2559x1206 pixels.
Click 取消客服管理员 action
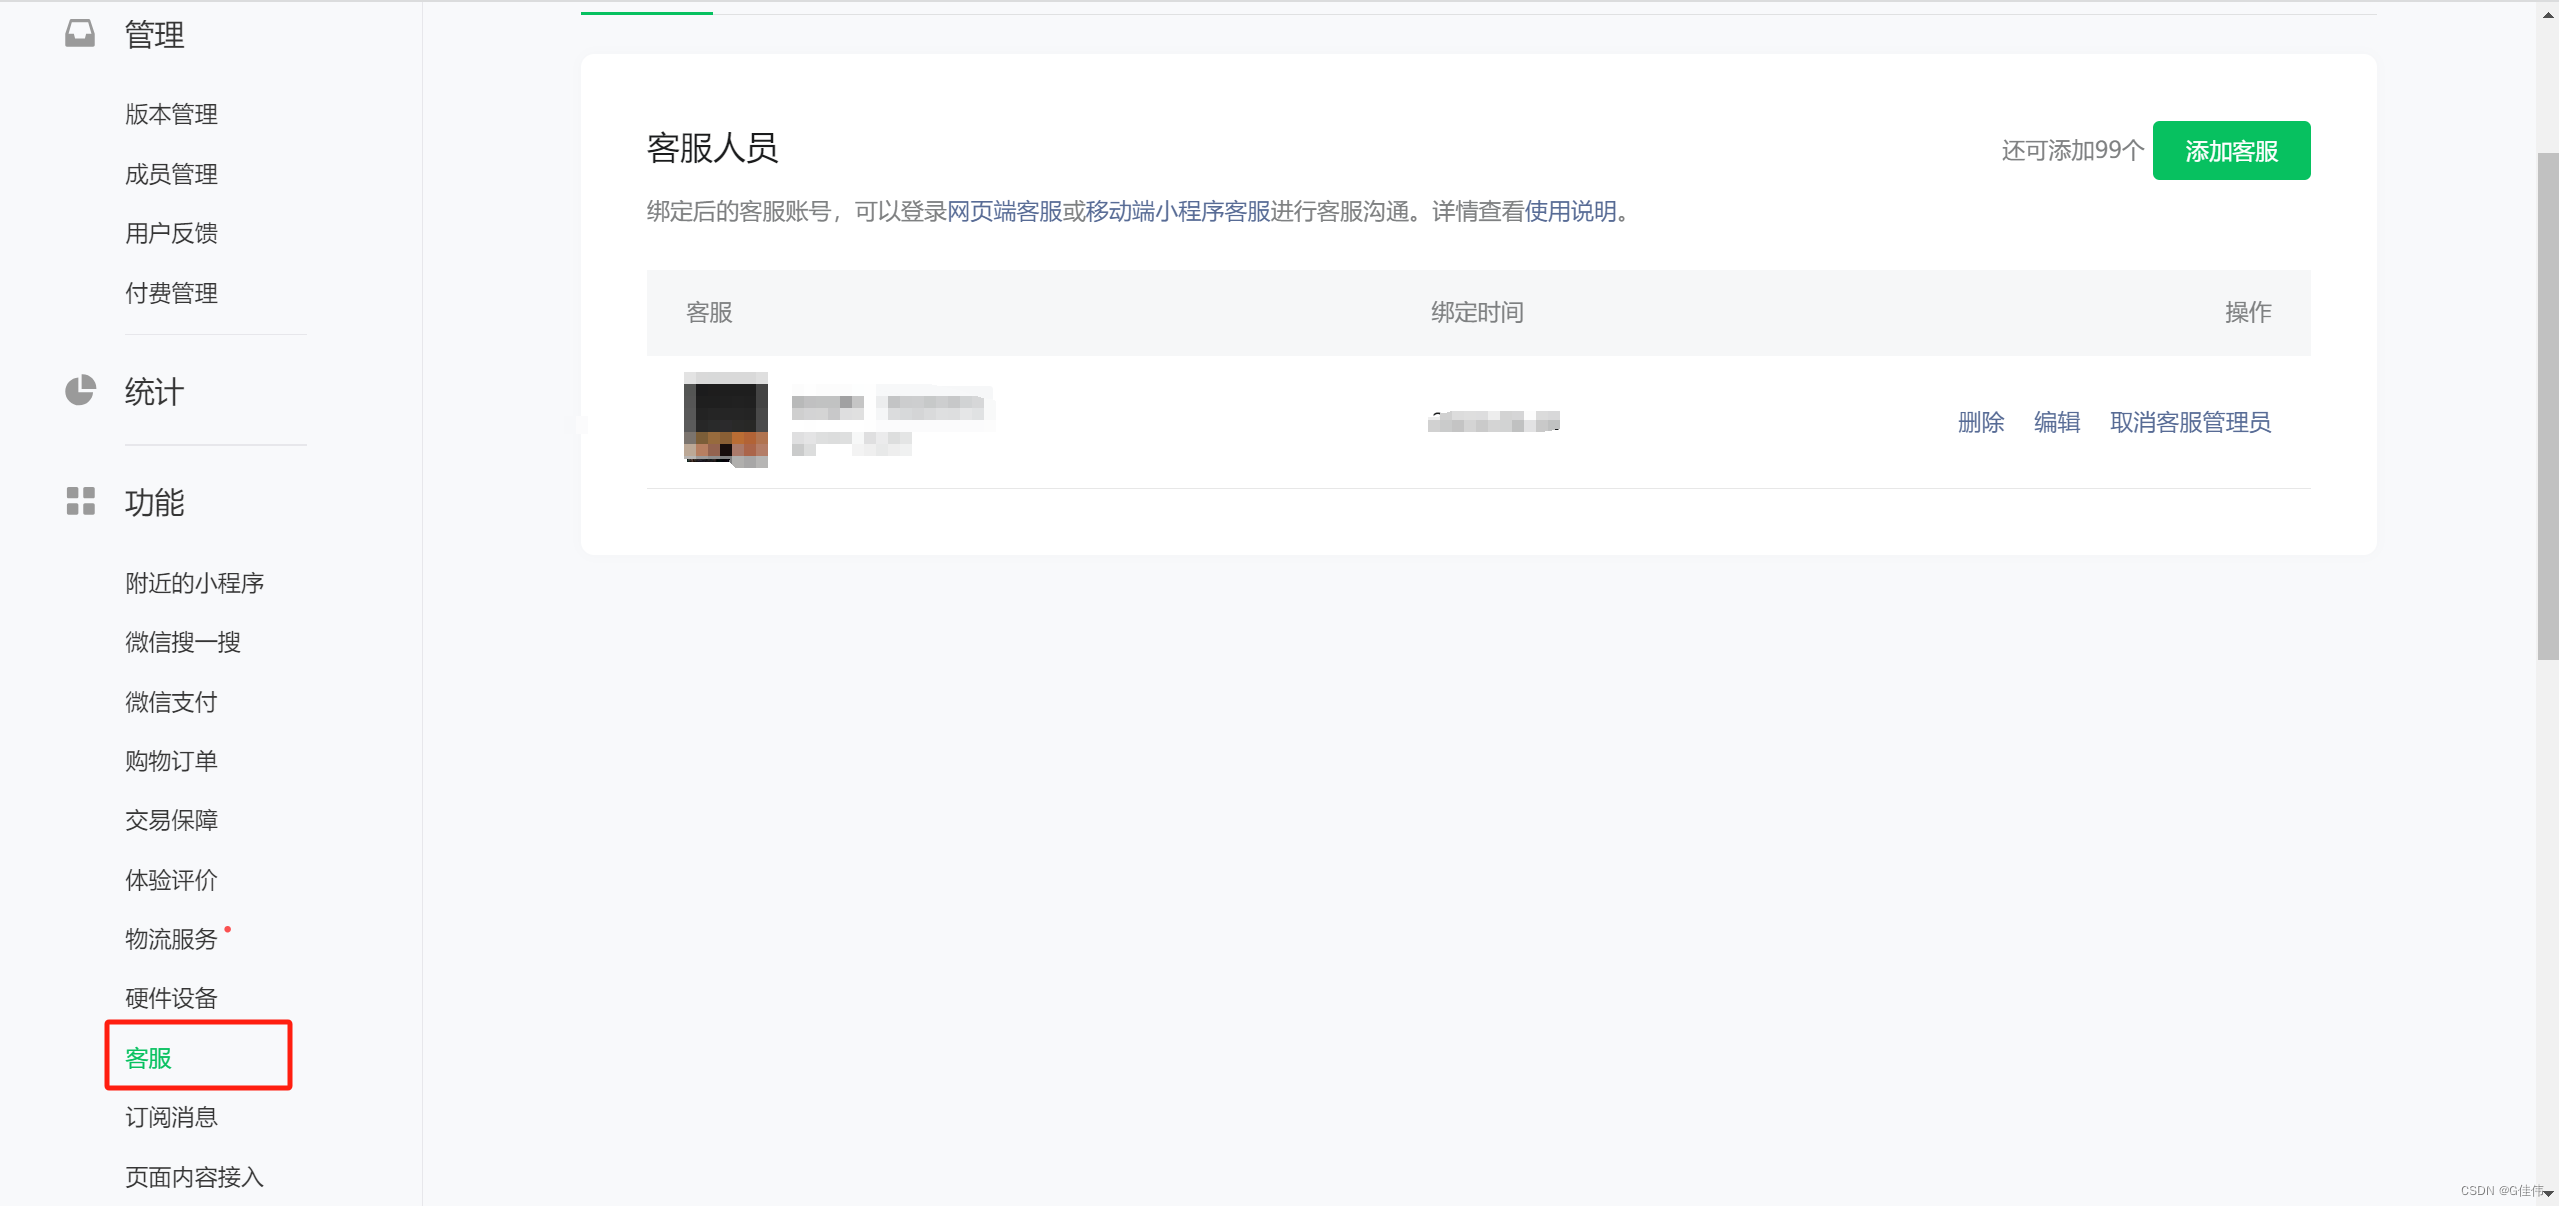tap(2189, 423)
